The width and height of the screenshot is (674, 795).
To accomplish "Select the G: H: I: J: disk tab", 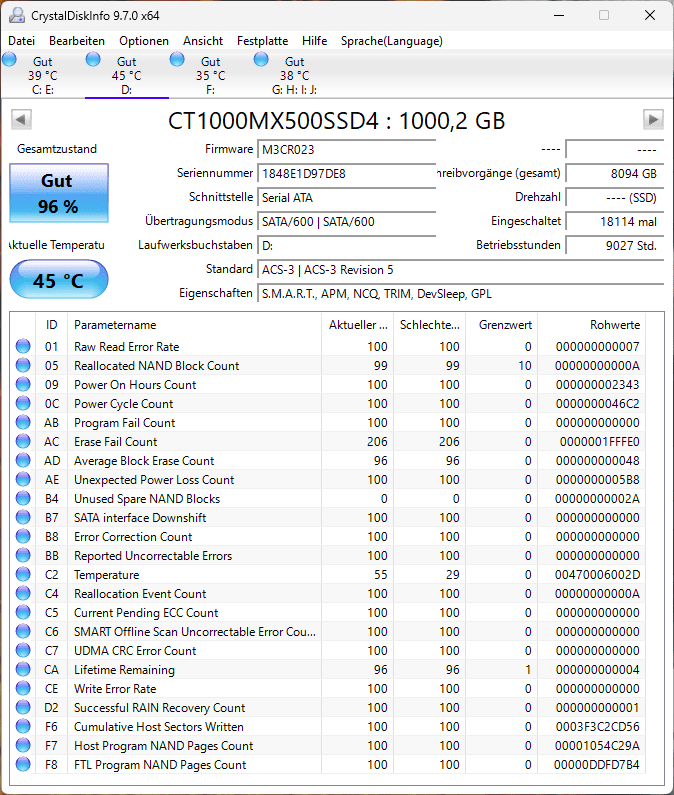I will (x=294, y=75).
